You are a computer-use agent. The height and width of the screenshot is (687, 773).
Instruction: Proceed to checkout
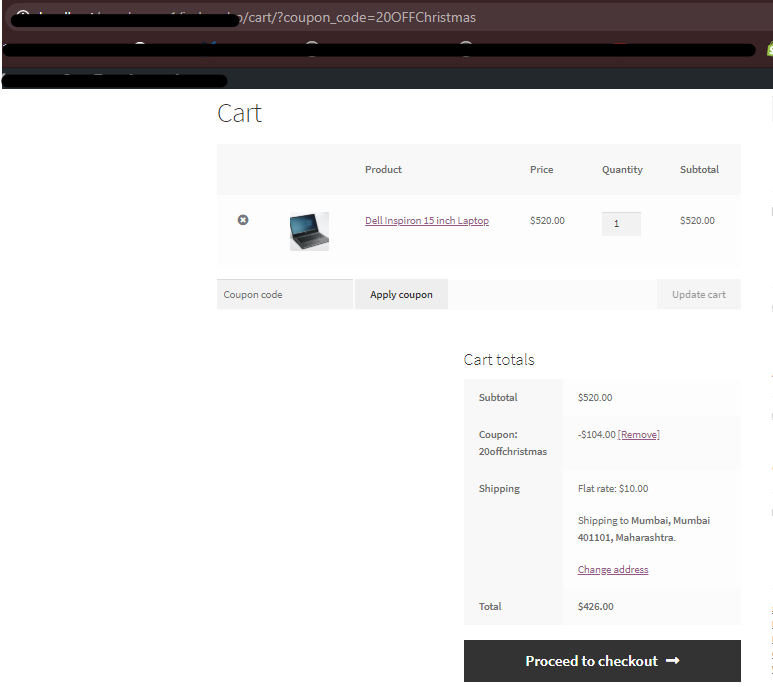(x=602, y=661)
